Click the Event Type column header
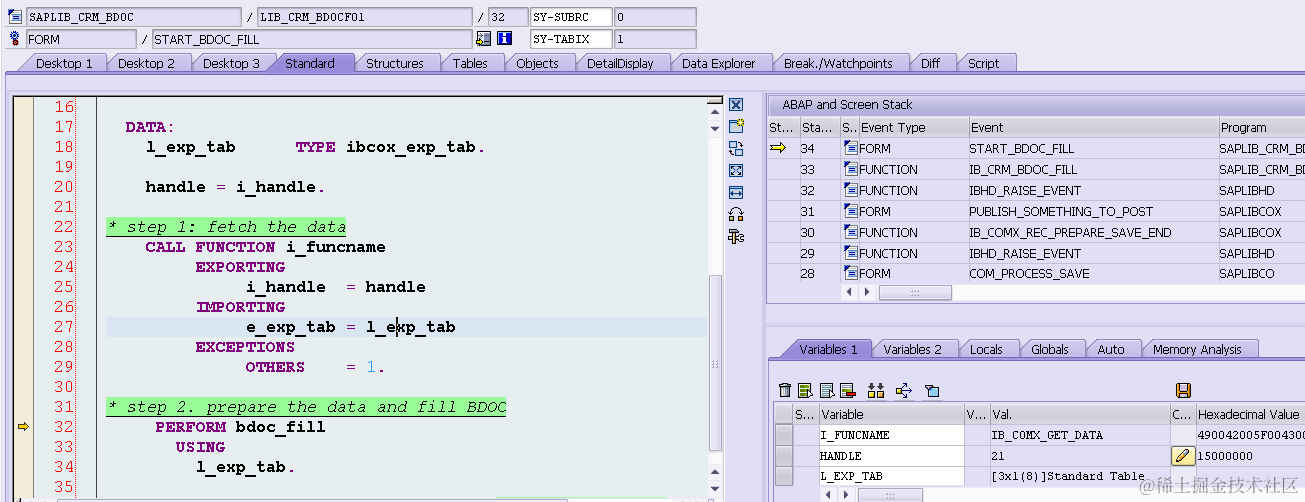 point(914,128)
